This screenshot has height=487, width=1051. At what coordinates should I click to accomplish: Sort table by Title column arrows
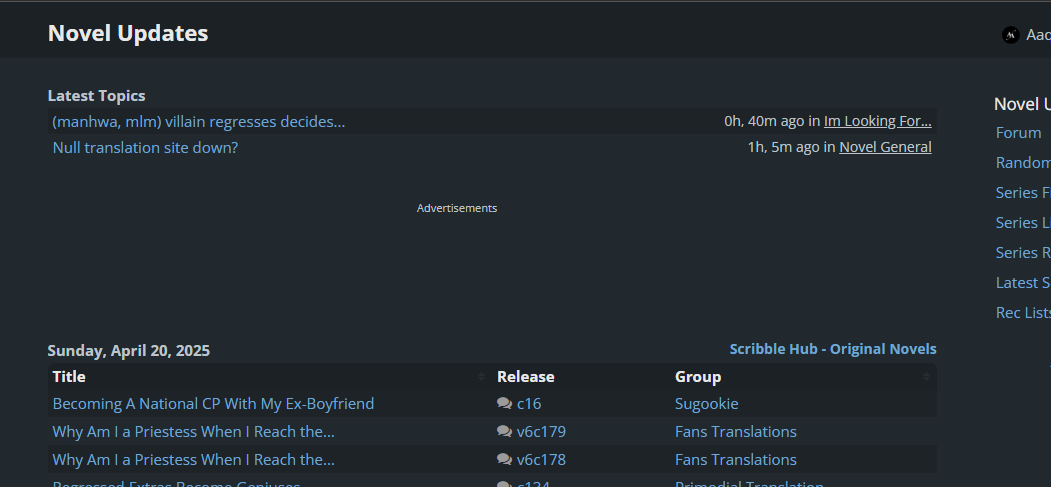[481, 377]
